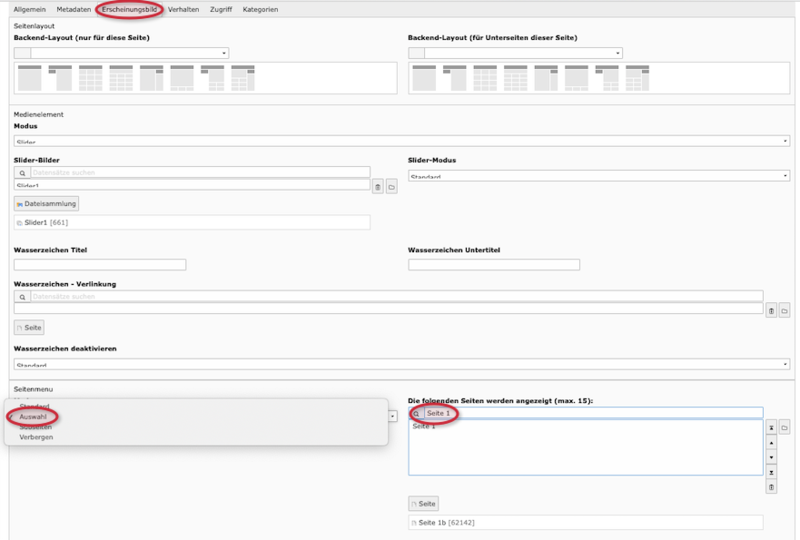Click trash icon next to Wasserzeichen Verlinkung
Screen dimensions: 800x540
pyautogui.click(x=771, y=310)
